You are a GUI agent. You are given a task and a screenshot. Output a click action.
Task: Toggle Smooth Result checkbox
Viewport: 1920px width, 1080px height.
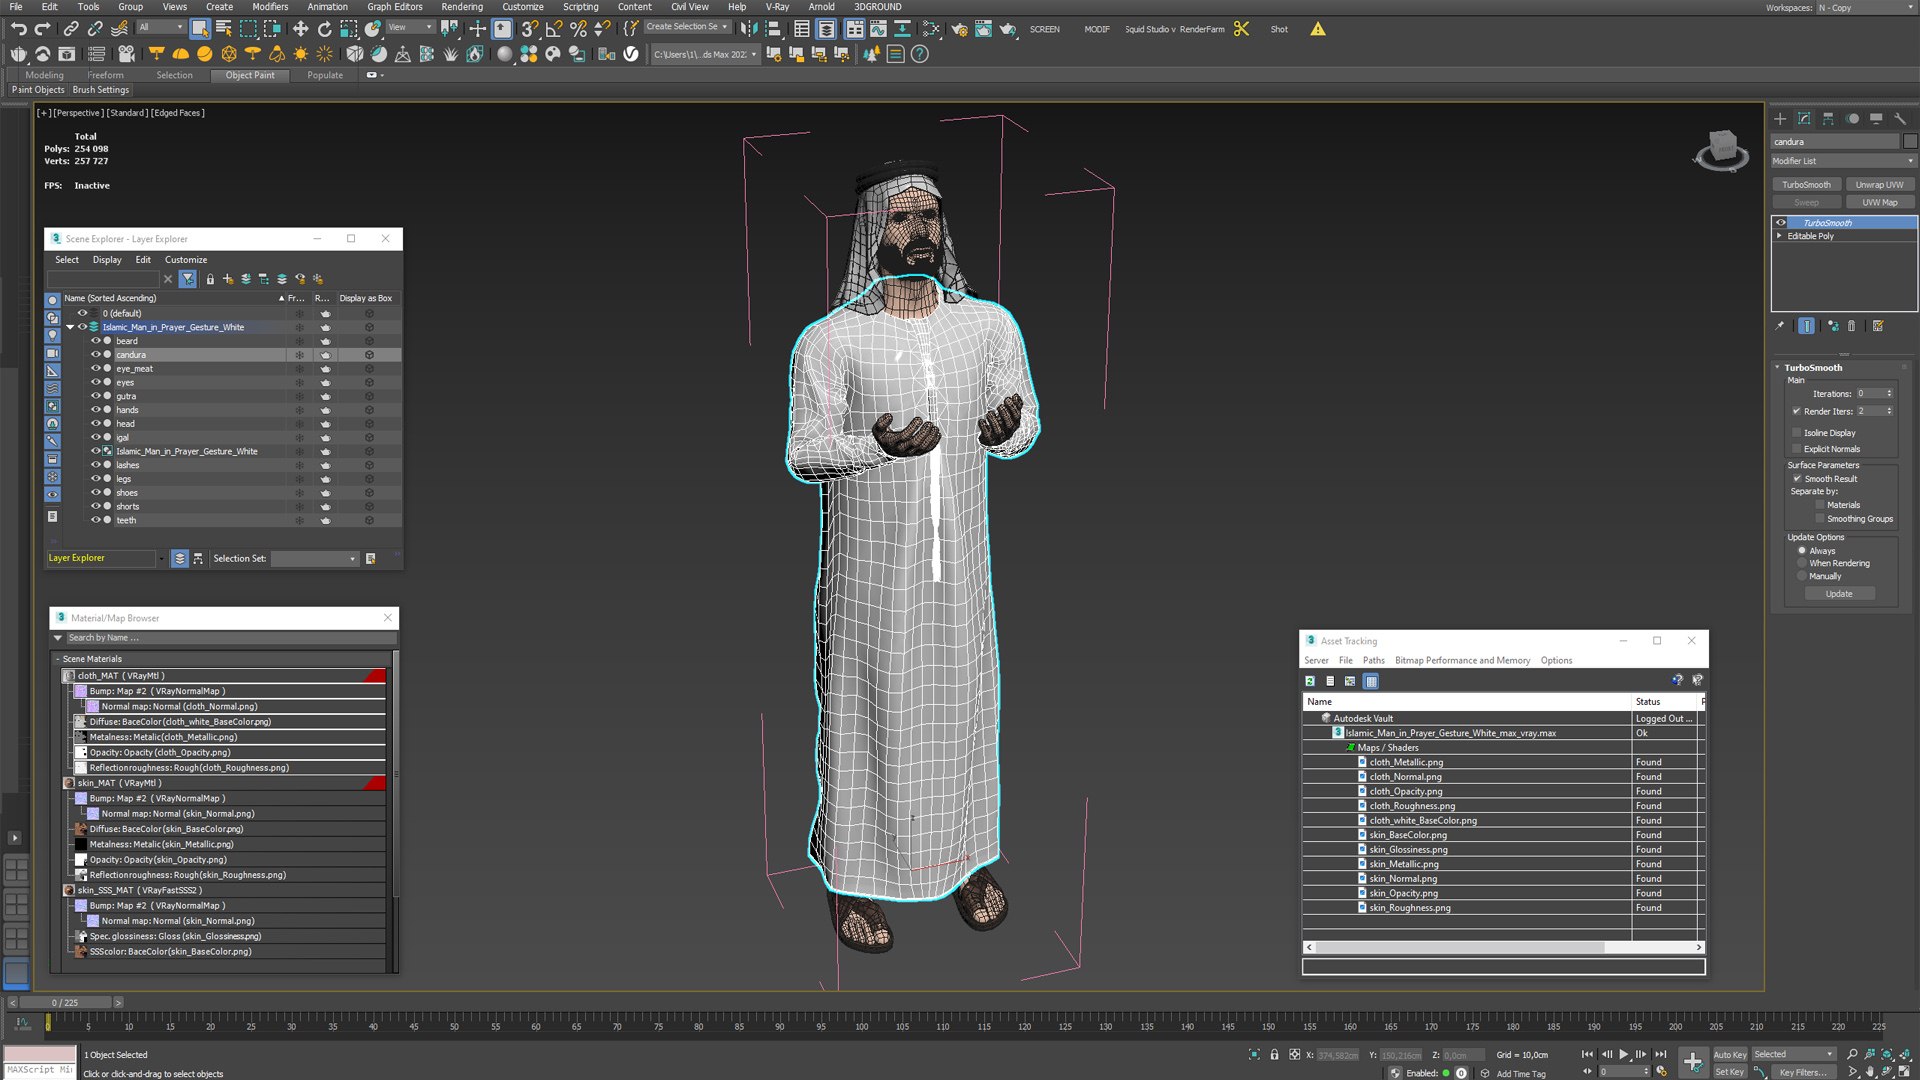click(1797, 479)
